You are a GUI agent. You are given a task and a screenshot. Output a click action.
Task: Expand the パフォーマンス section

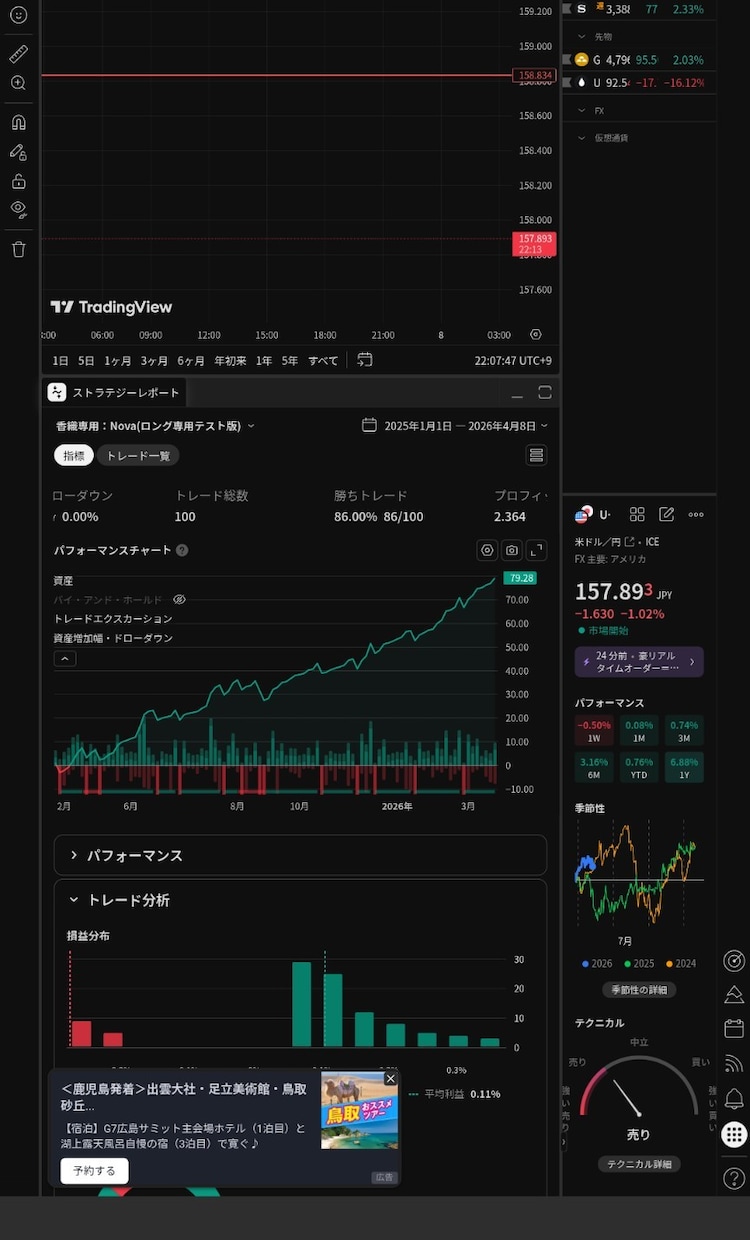pyautogui.click(x=300, y=856)
